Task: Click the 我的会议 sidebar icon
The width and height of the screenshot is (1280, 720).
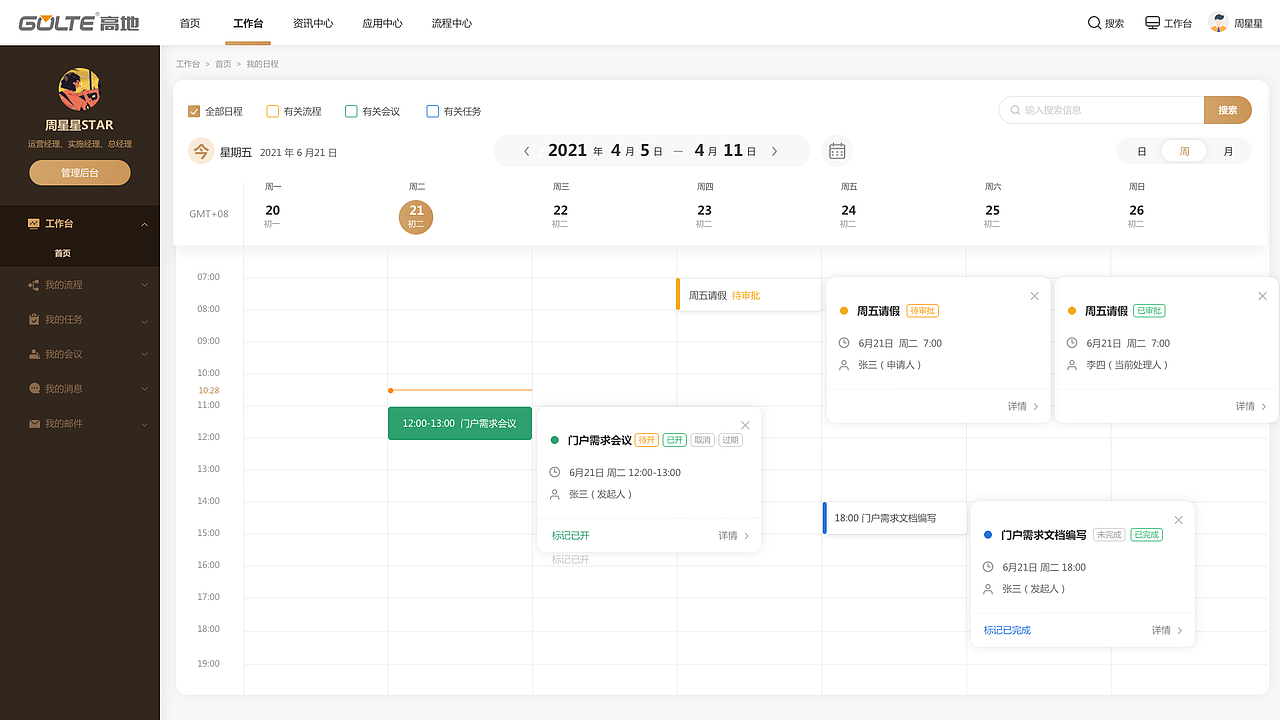Action: tap(34, 354)
